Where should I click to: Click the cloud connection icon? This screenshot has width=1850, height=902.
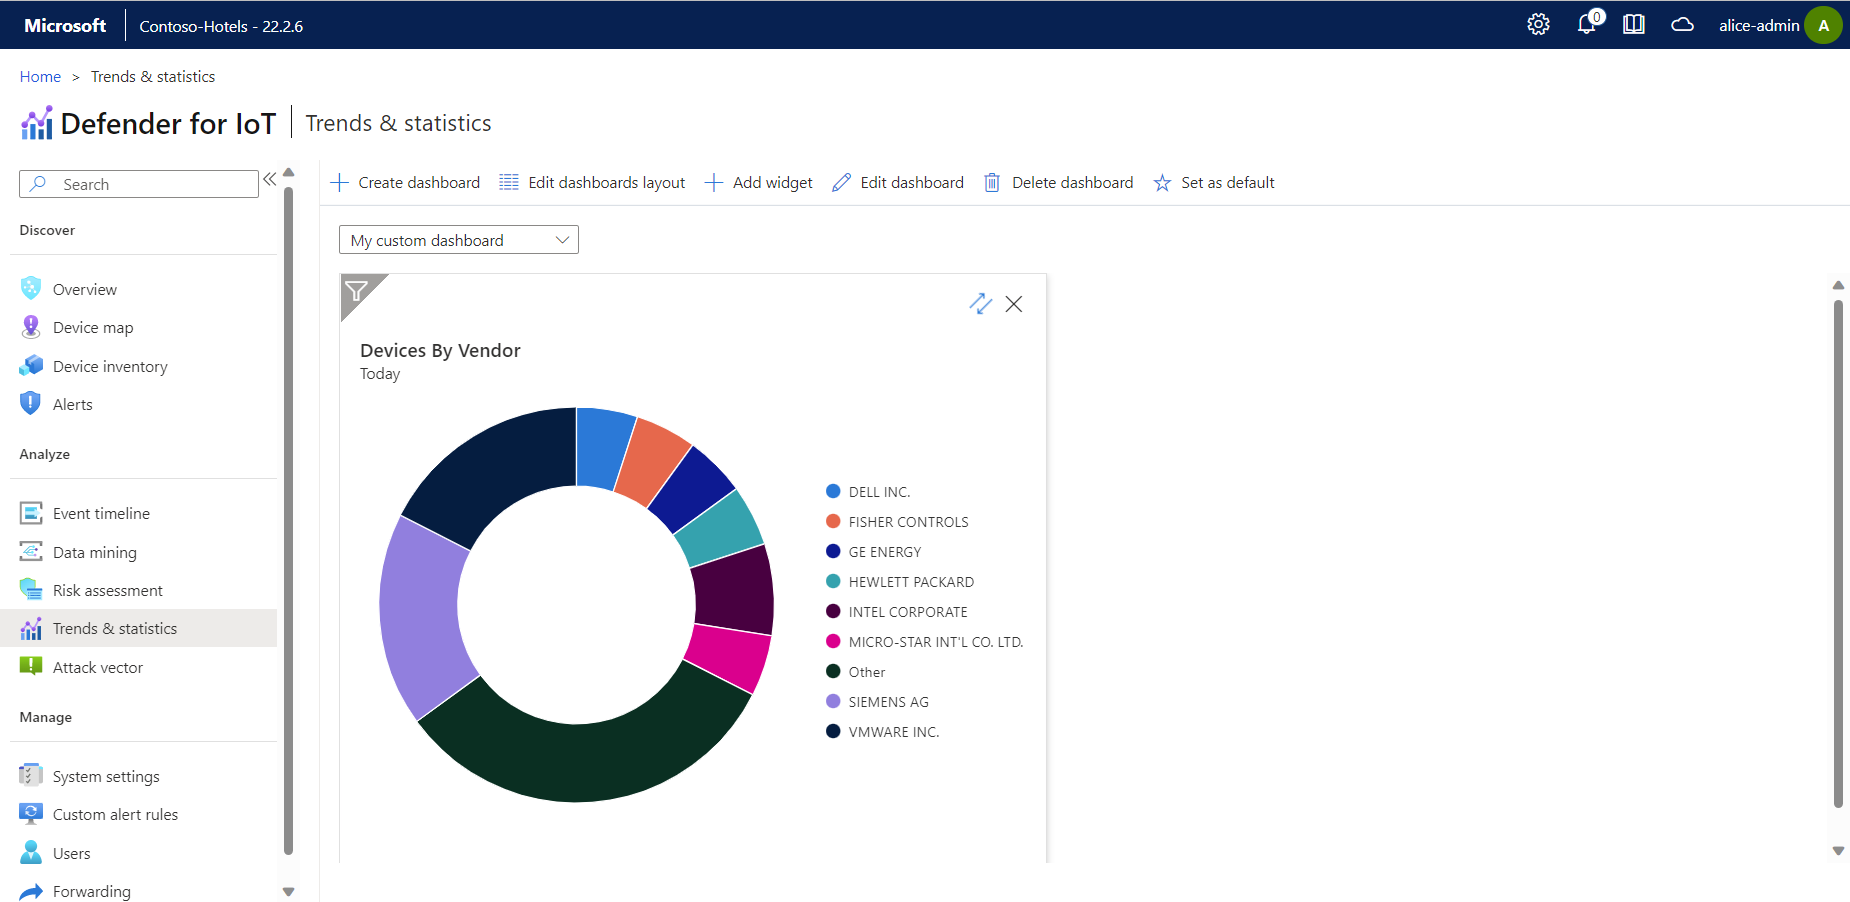[x=1682, y=25]
